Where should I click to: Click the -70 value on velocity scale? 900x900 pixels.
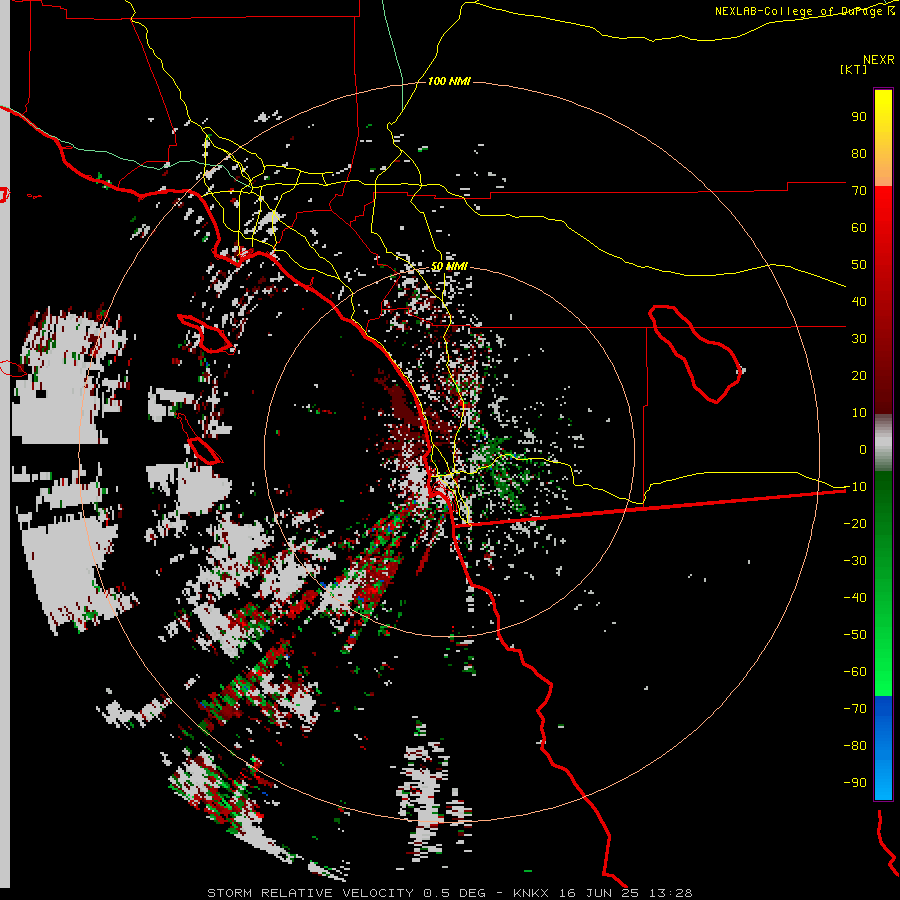(855, 708)
